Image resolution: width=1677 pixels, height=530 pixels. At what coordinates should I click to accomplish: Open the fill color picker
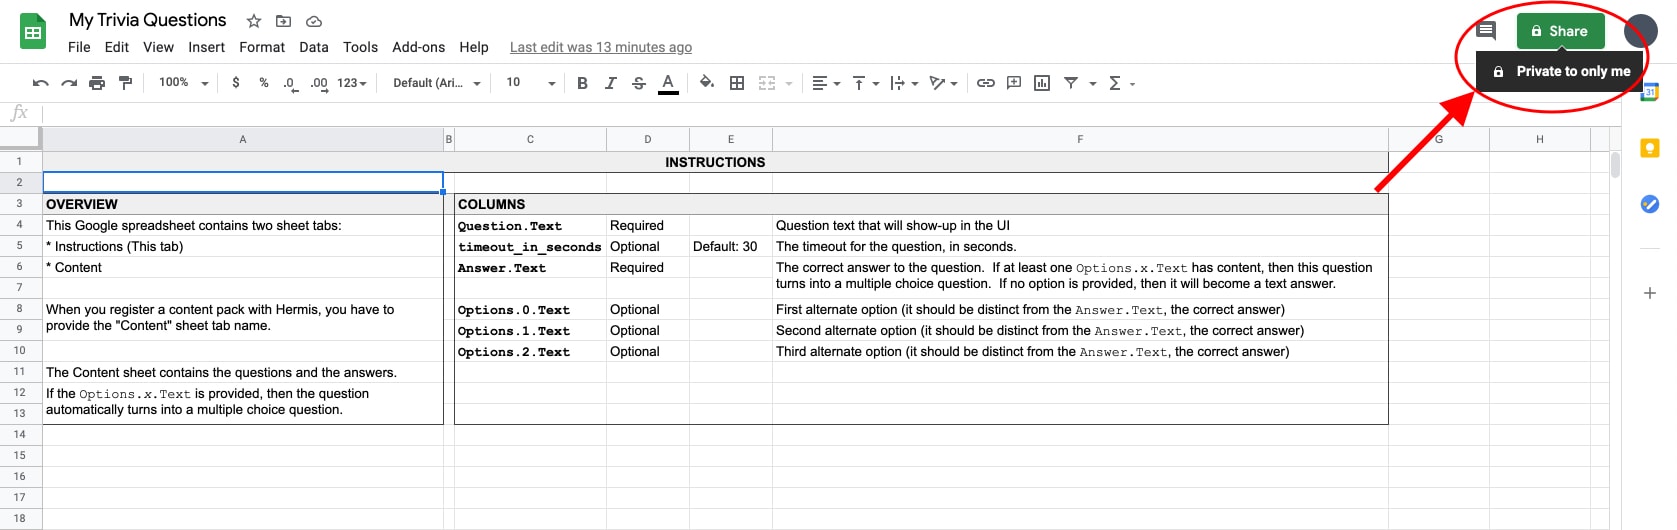click(x=707, y=83)
